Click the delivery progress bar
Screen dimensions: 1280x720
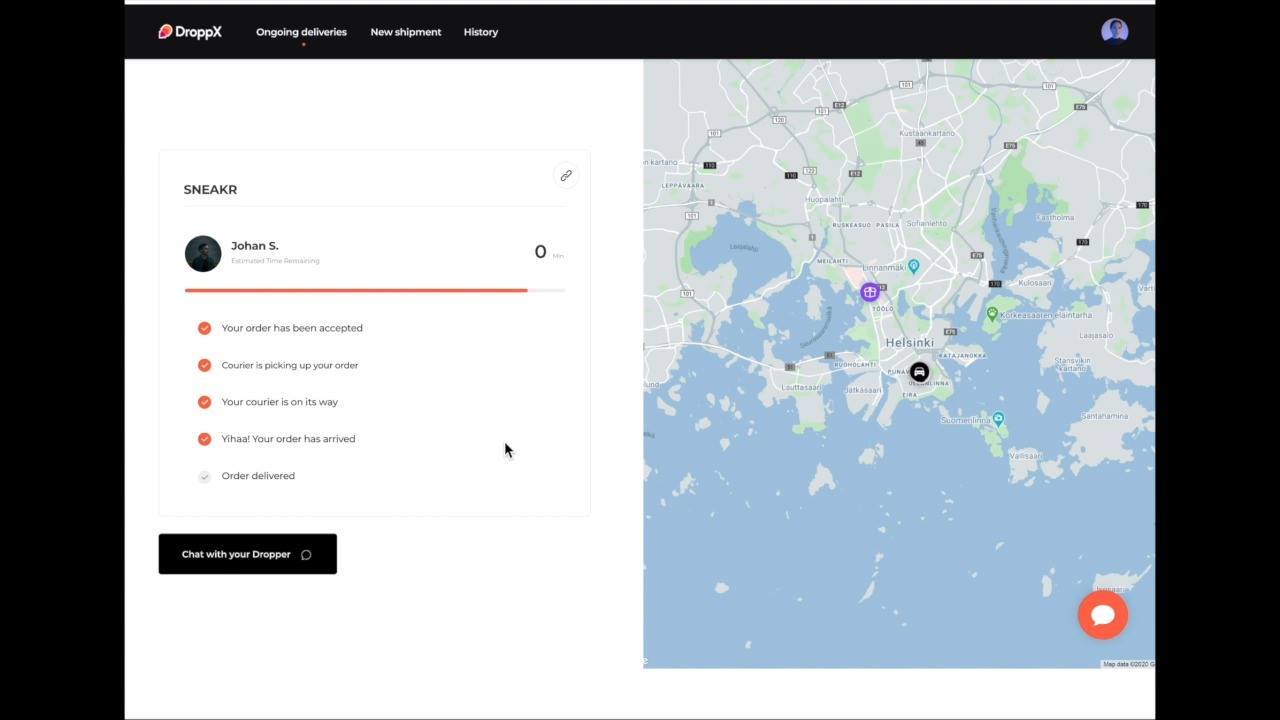coord(375,290)
